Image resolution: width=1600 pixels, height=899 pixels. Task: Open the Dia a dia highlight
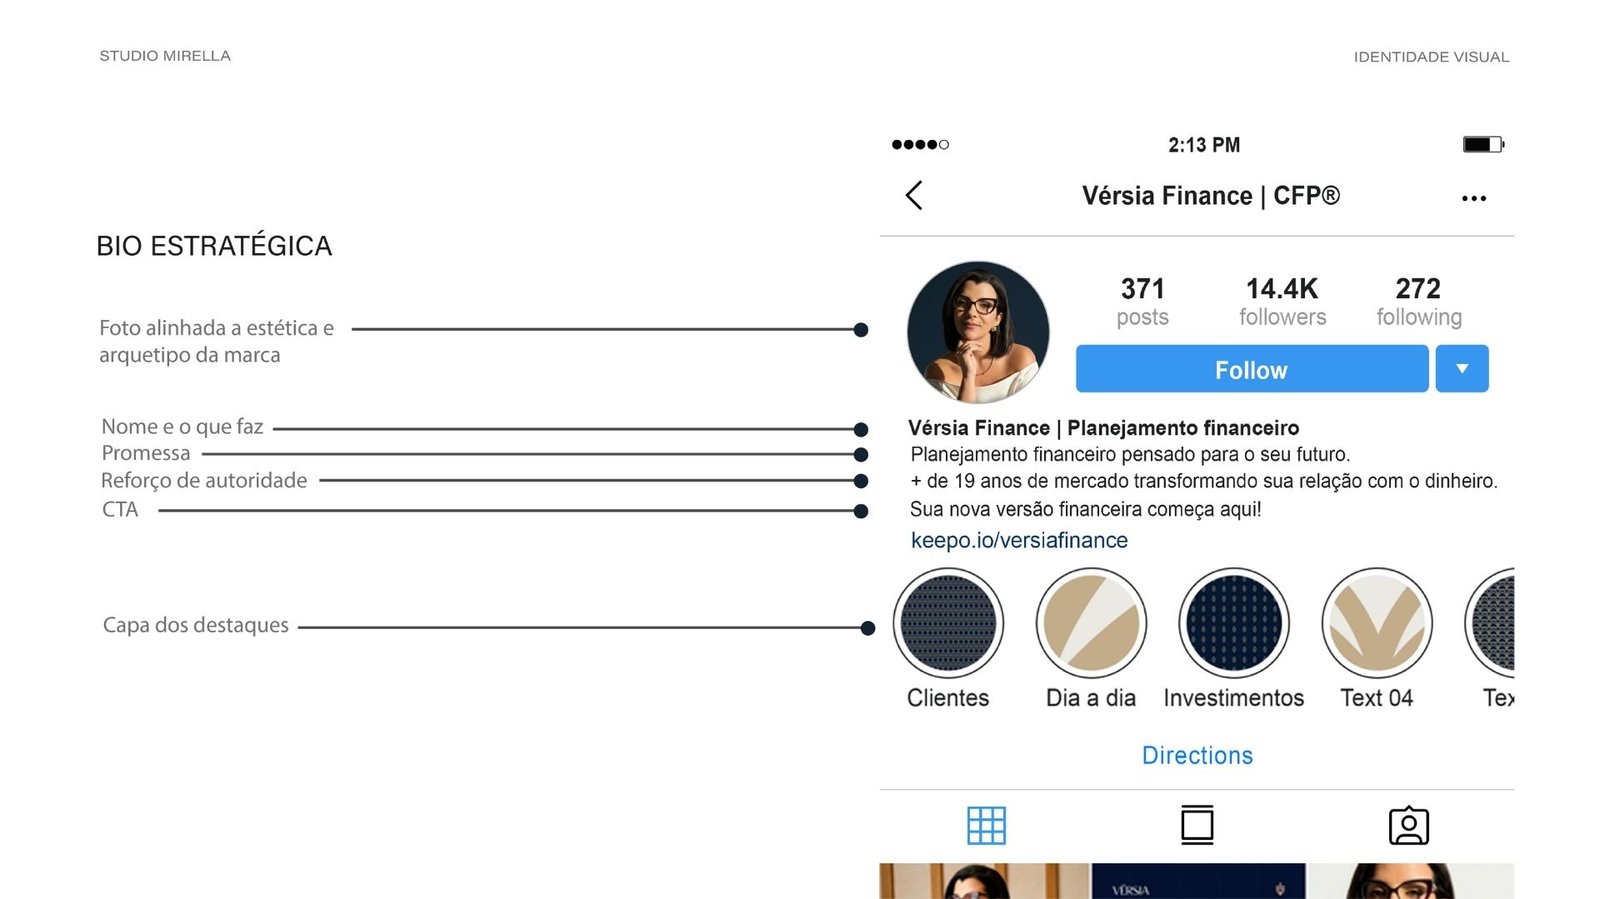pos(1091,623)
